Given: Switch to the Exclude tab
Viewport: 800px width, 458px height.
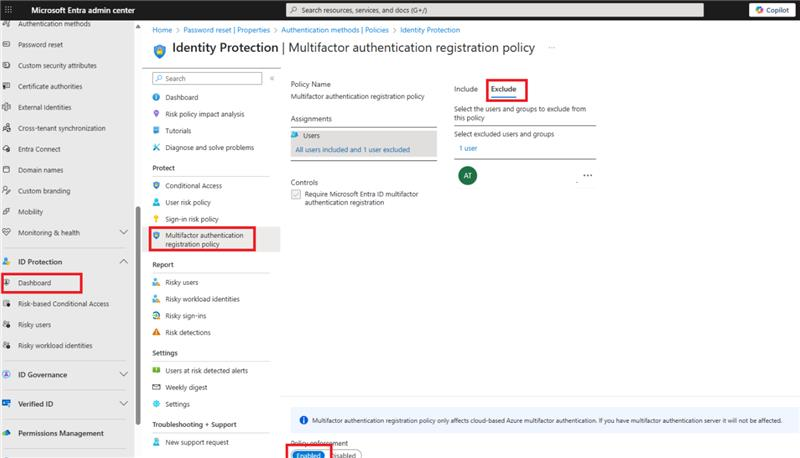Looking at the screenshot, I should pyautogui.click(x=504, y=89).
